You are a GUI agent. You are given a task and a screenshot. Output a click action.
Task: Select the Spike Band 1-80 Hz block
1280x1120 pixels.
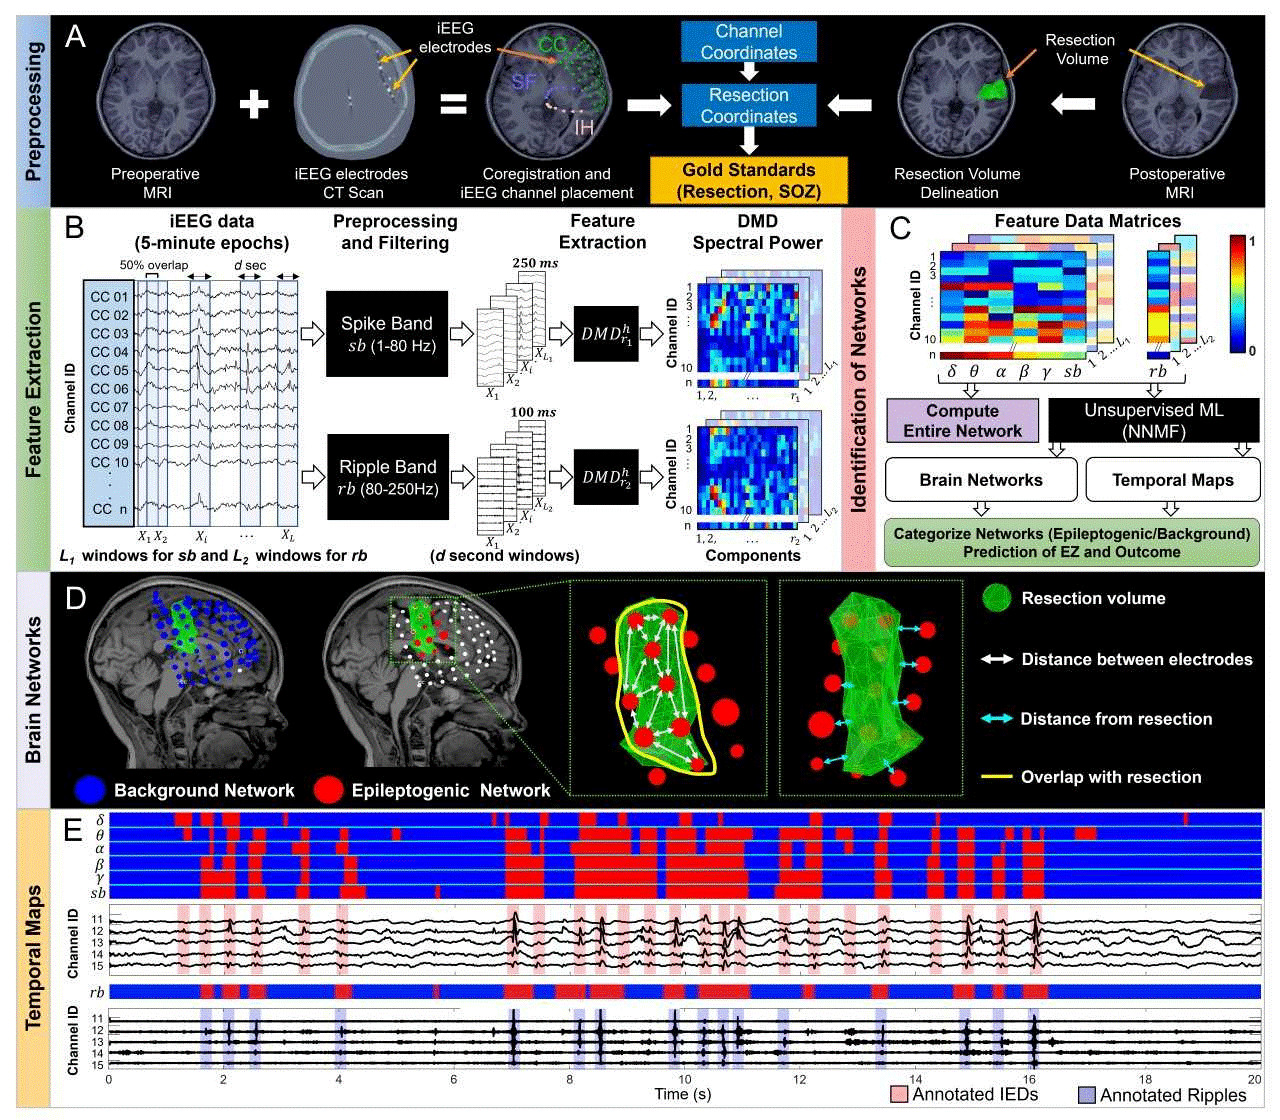click(388, 334)
